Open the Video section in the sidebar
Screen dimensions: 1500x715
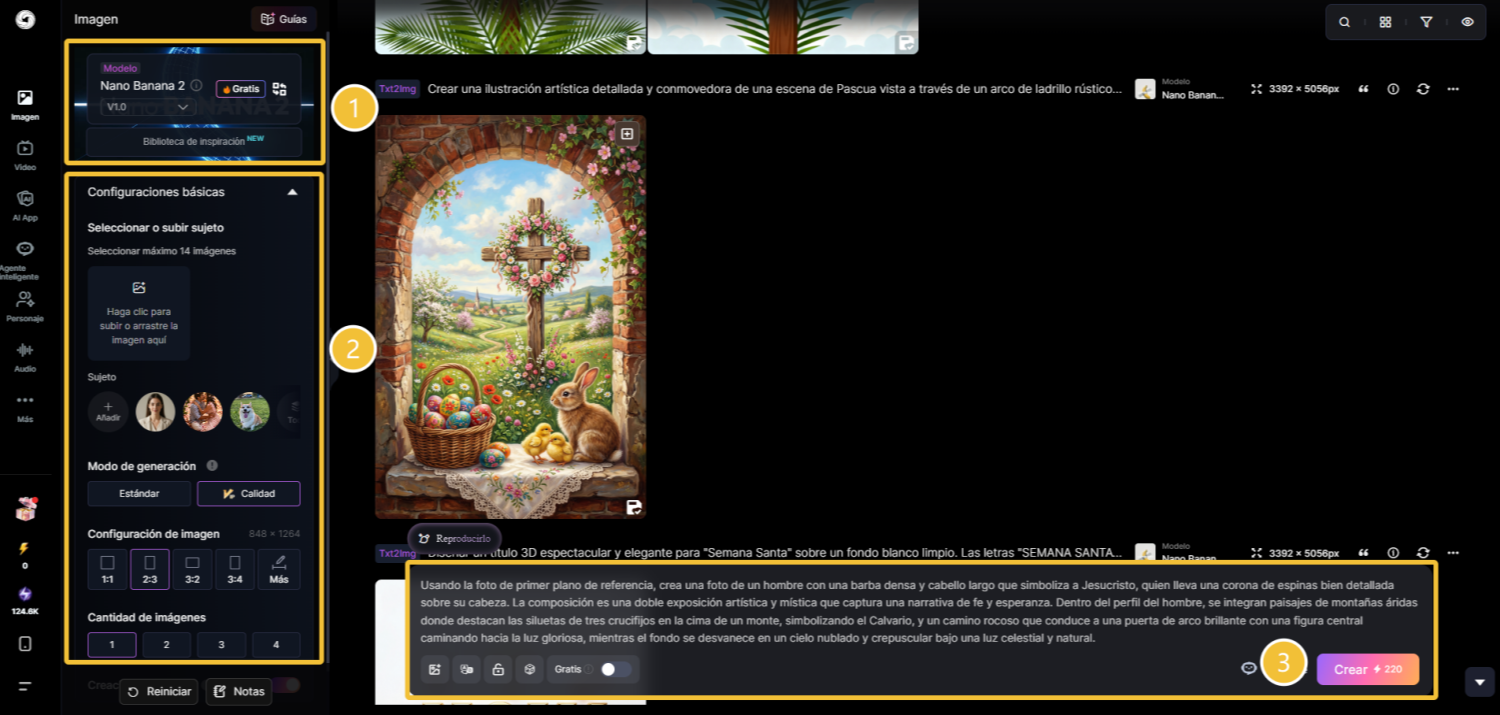[x=25, y=153]
